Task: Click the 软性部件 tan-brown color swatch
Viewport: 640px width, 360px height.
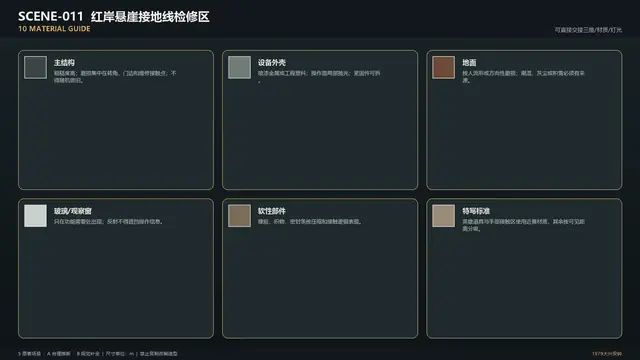Action: coord(240,216)
